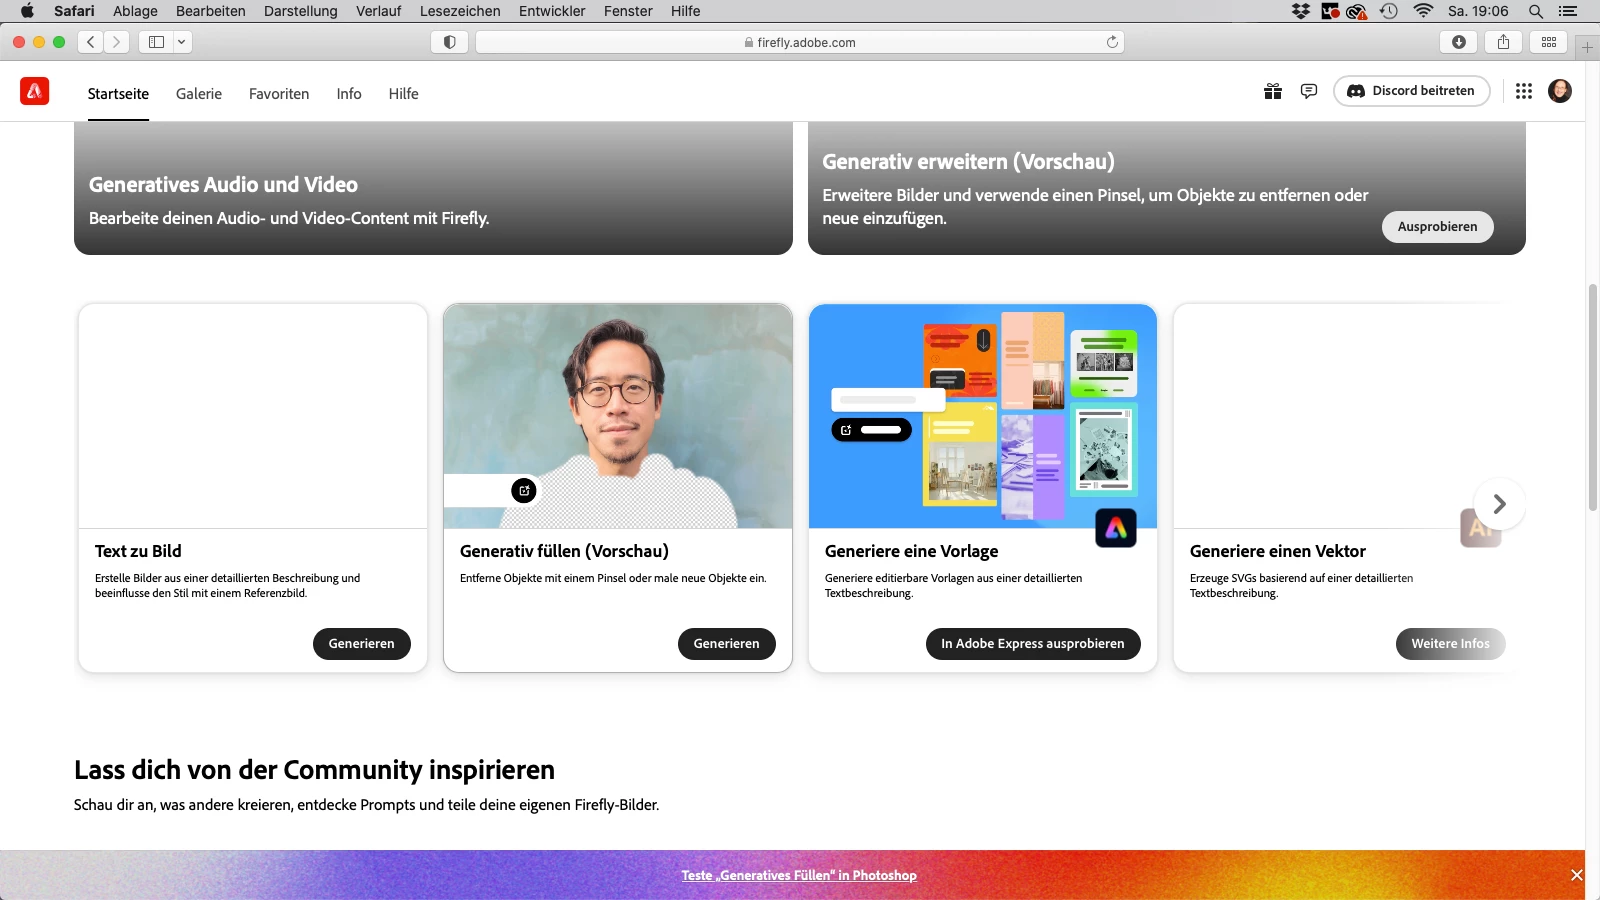The width and height of the screenshot is (1600, 900).
Task: Open the Favoriten tab
Action: point(279,94)
